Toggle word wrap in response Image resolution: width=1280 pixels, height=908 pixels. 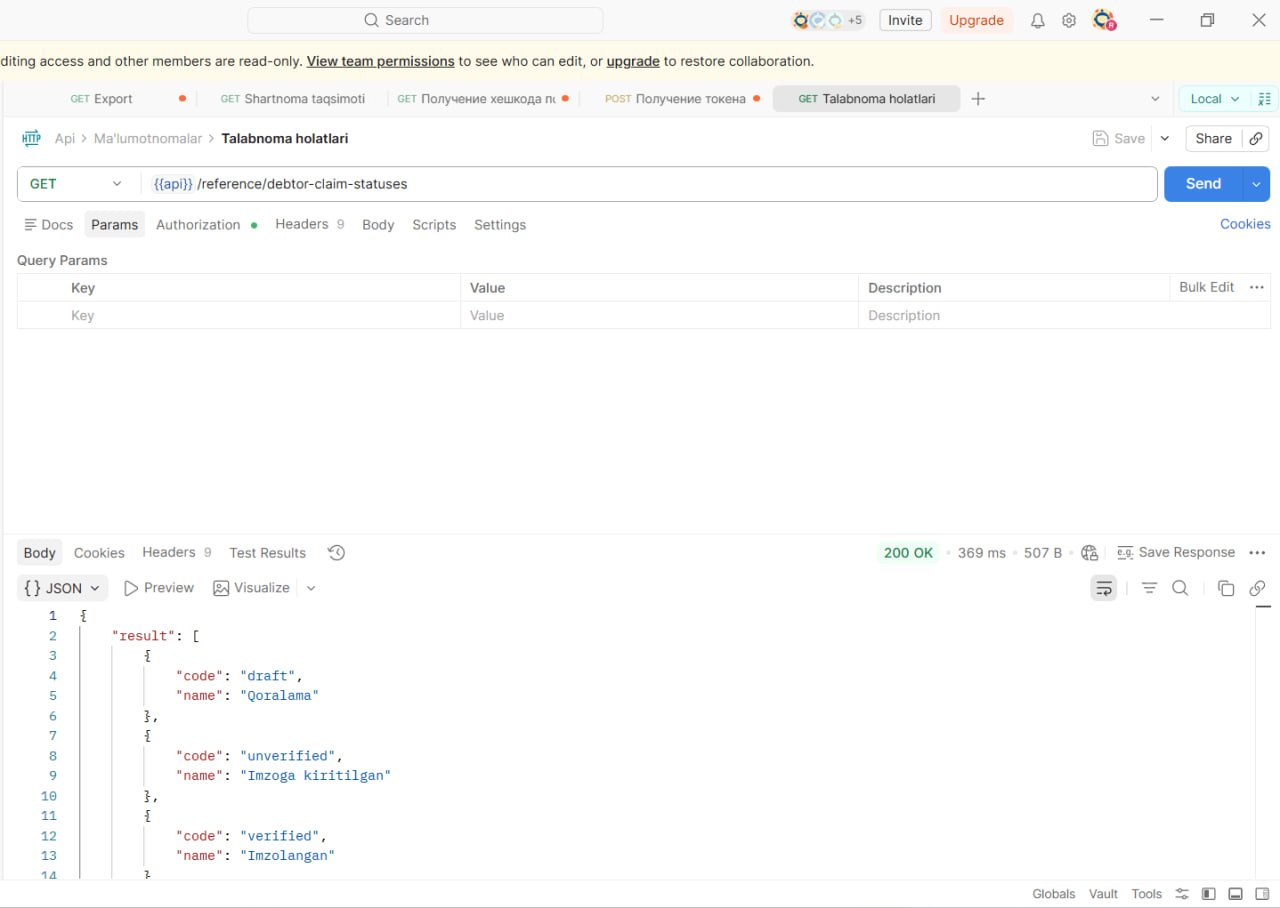click(1103, 588)
